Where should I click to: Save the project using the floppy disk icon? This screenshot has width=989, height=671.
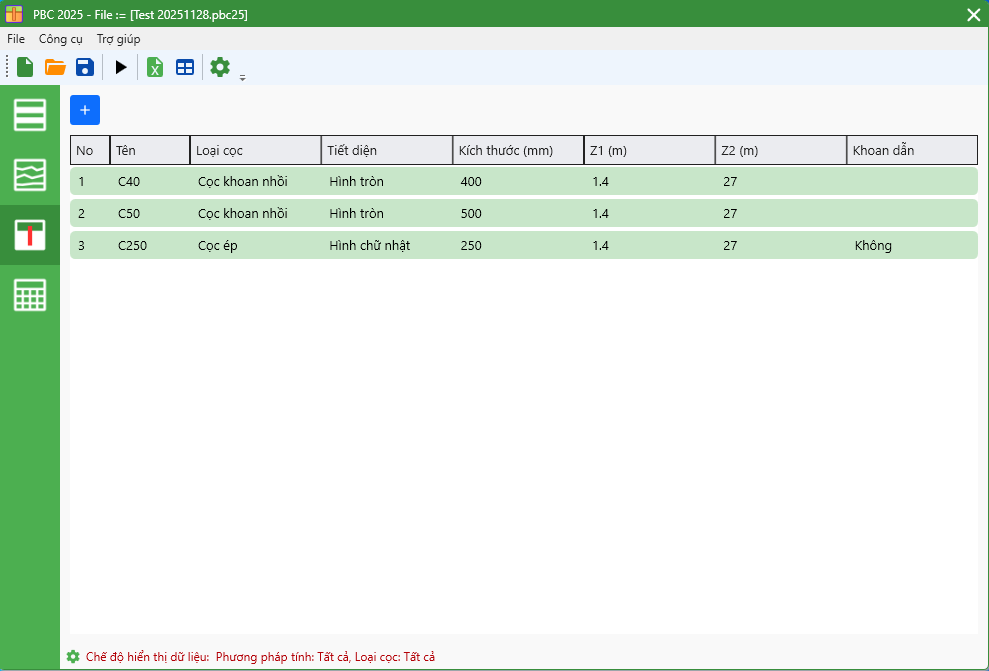click(x=85, y=67)
